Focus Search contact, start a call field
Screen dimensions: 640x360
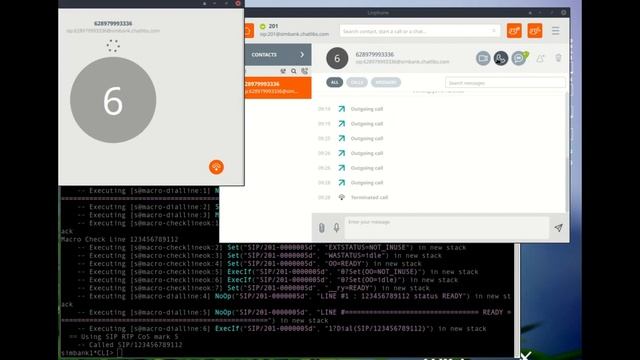coord(420,31)
